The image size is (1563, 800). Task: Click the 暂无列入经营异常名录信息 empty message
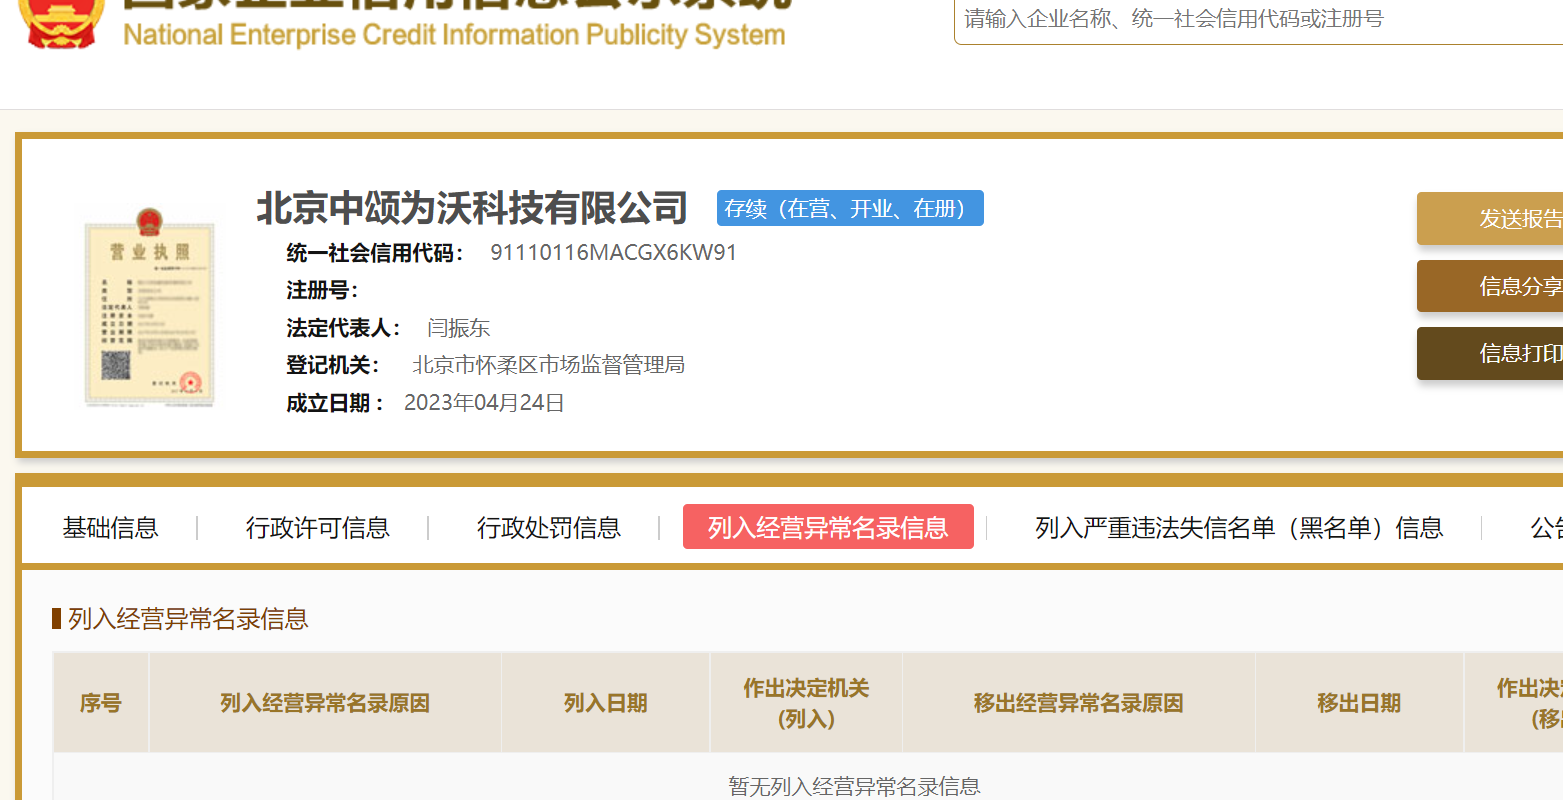854,786
